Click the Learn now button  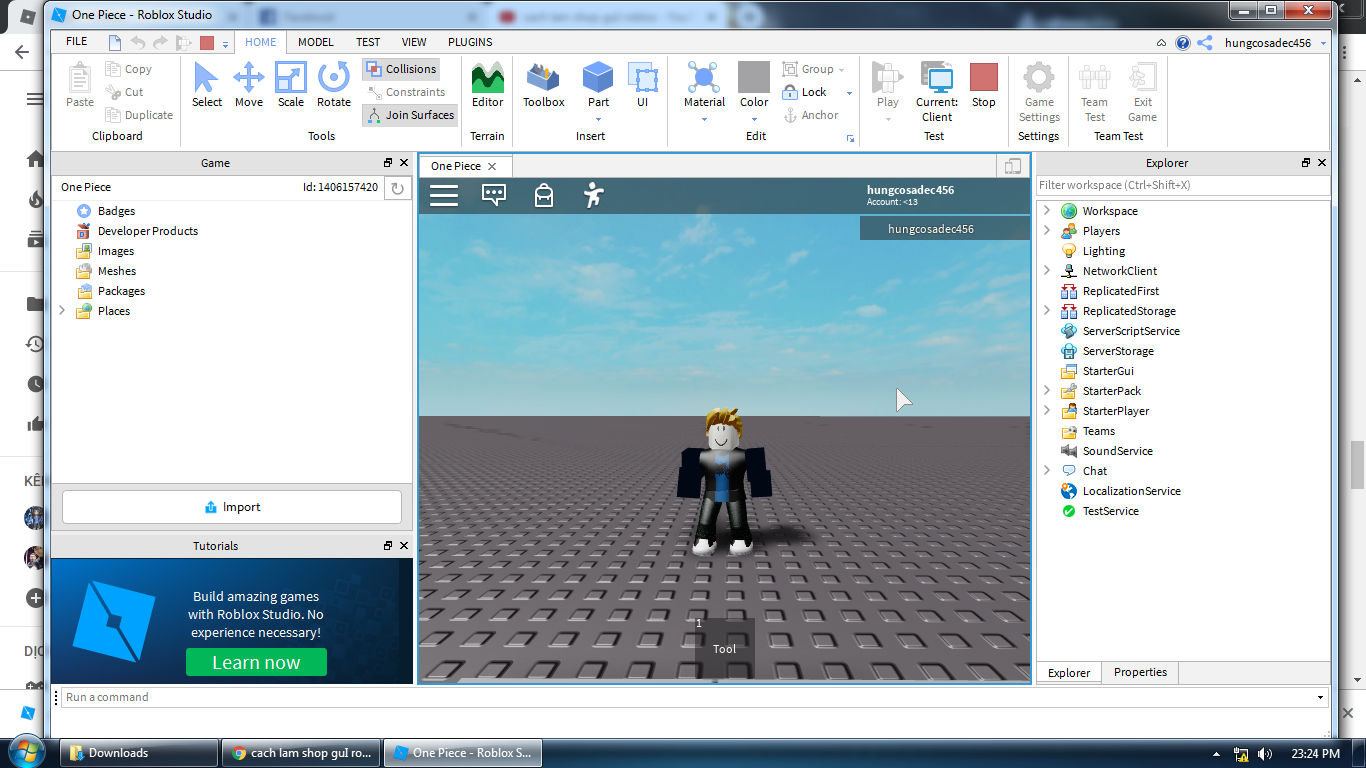point(256,662)
